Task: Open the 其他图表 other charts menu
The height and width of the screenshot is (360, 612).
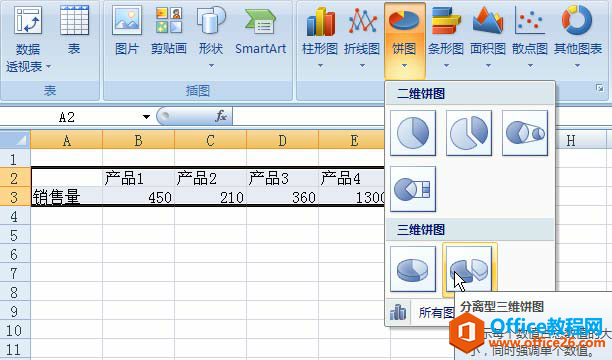Action: tap(577, 21)
